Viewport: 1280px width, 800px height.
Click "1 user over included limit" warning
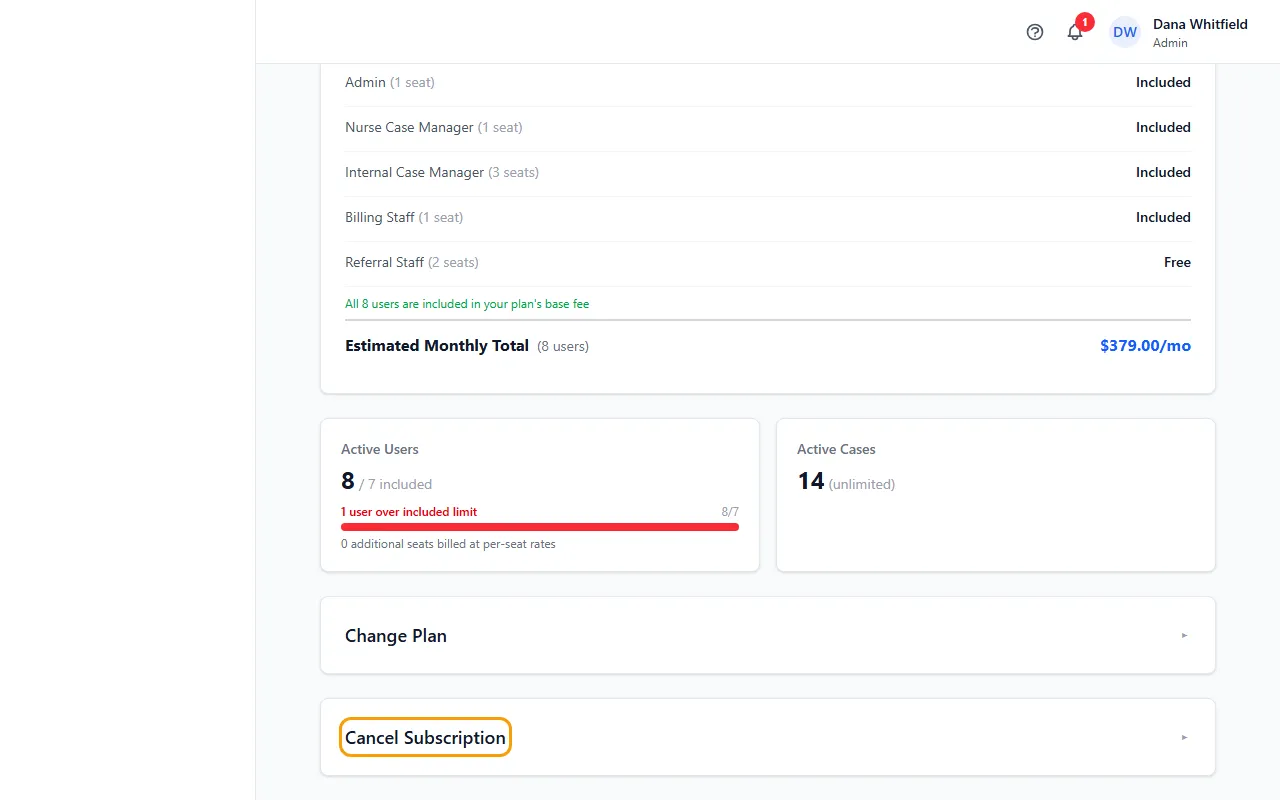point(409,511)
